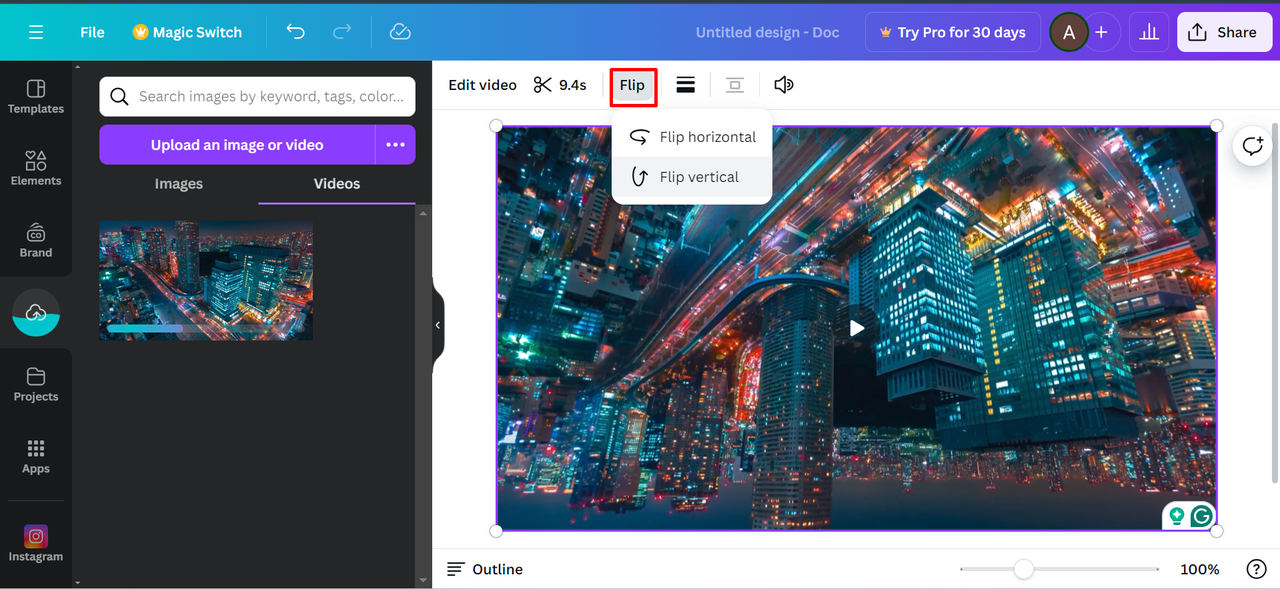Open the analytics insights chart icon
This screenshot has width=1280, height=589.
(1149, 32)
